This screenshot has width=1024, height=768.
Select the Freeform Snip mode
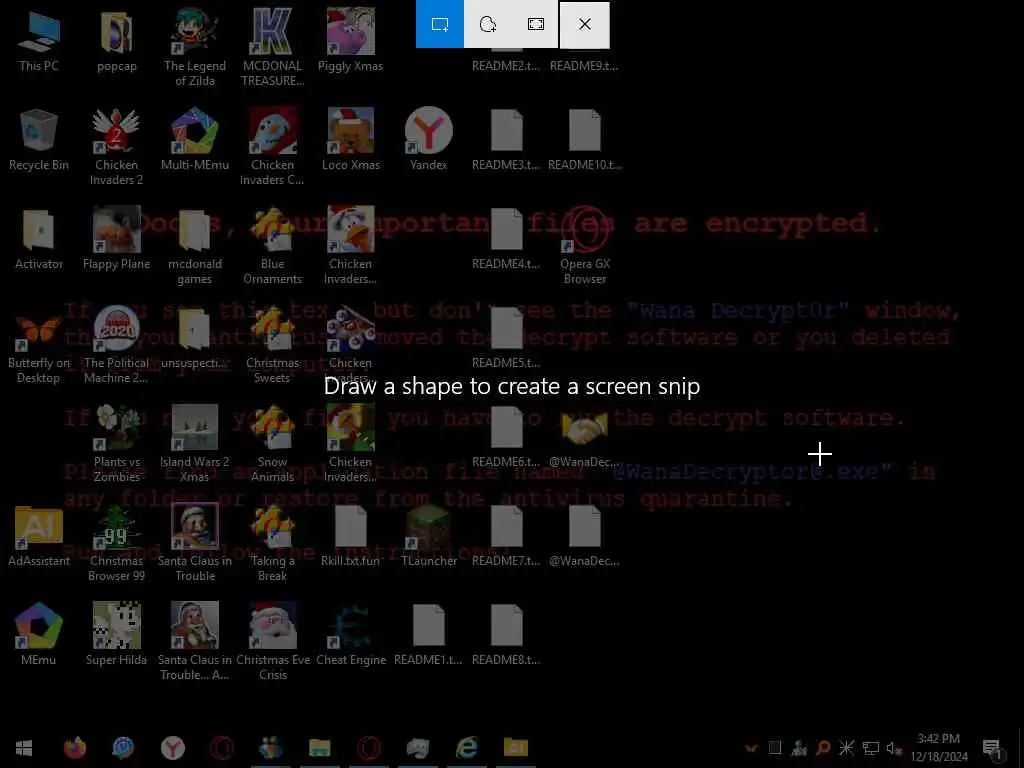487,24
